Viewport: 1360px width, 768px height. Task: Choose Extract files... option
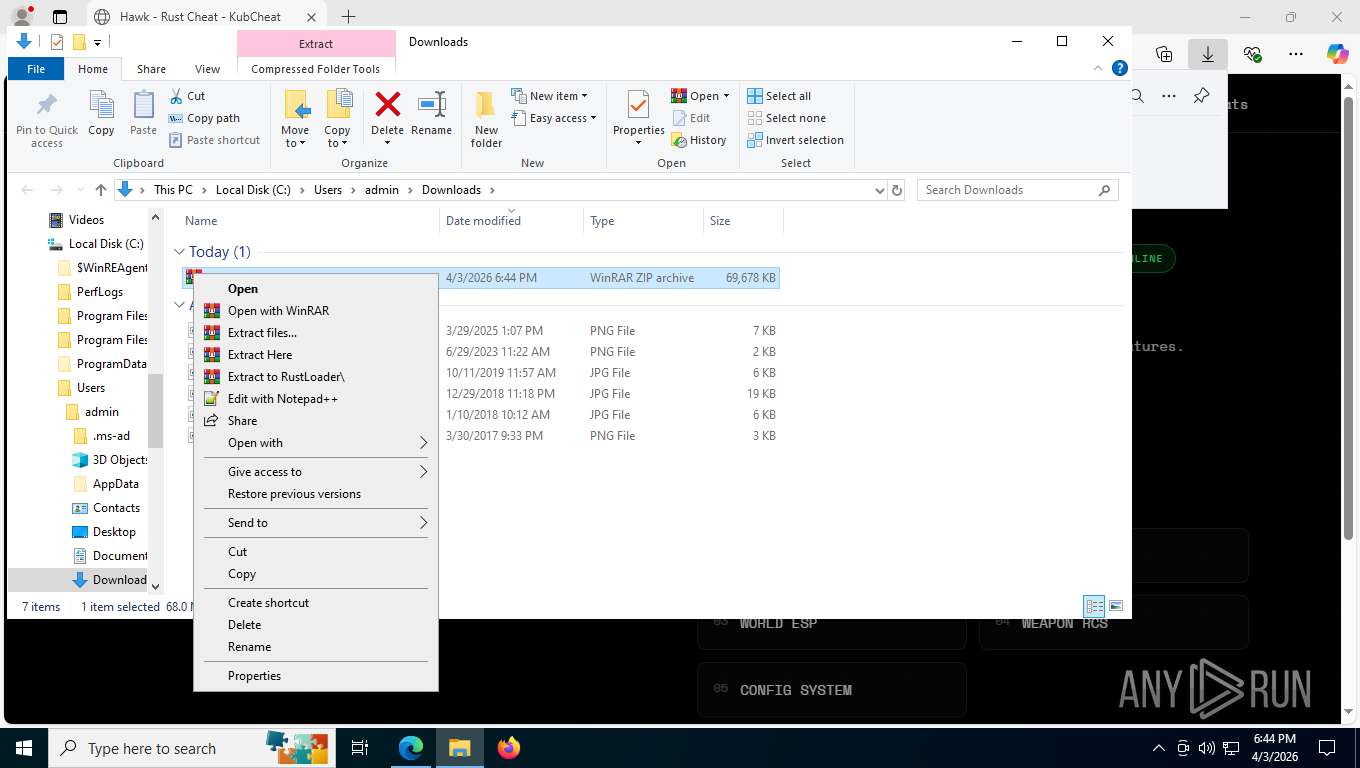tap(316, 333)
